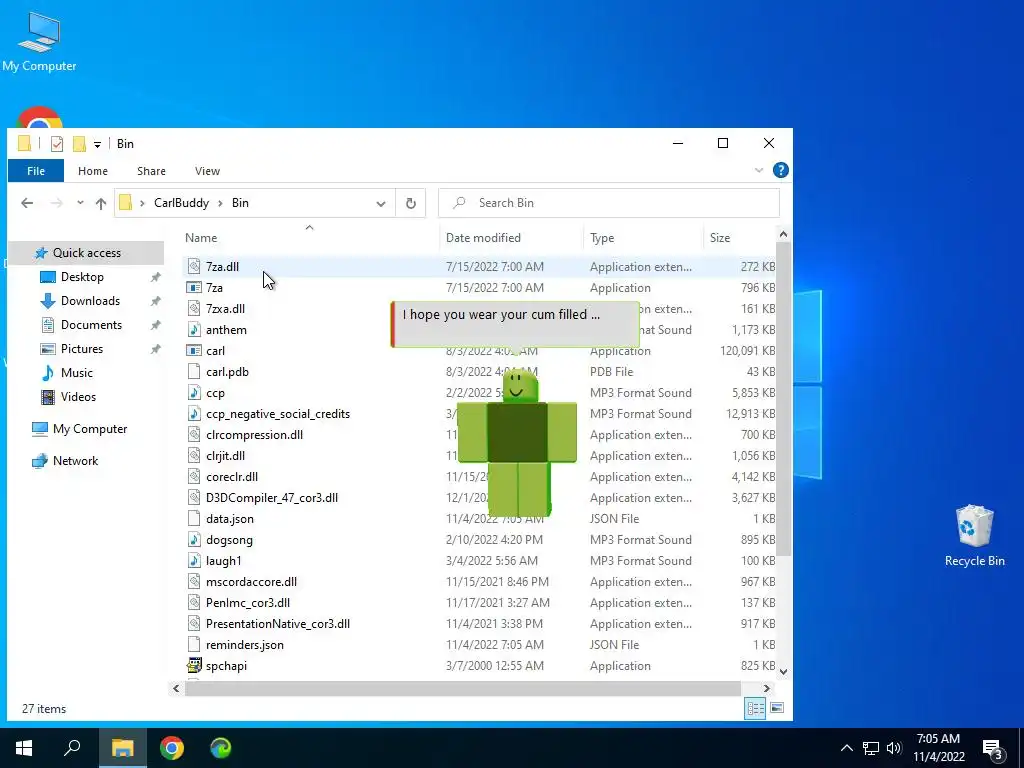Expand the ribbon with chevron arrow

[759, 170]
